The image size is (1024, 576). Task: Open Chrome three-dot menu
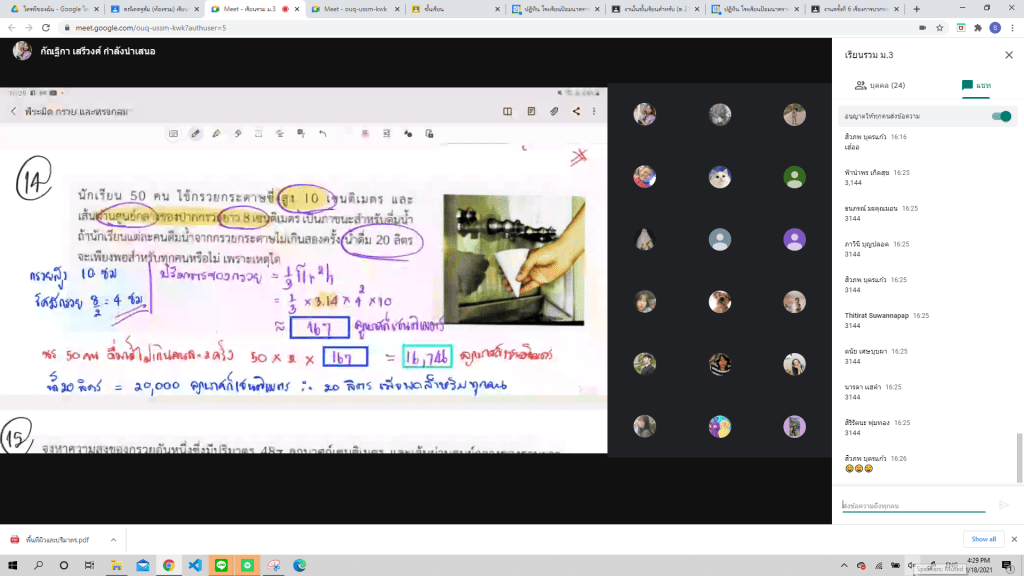pyautogui.click(x=1012, y=28)
